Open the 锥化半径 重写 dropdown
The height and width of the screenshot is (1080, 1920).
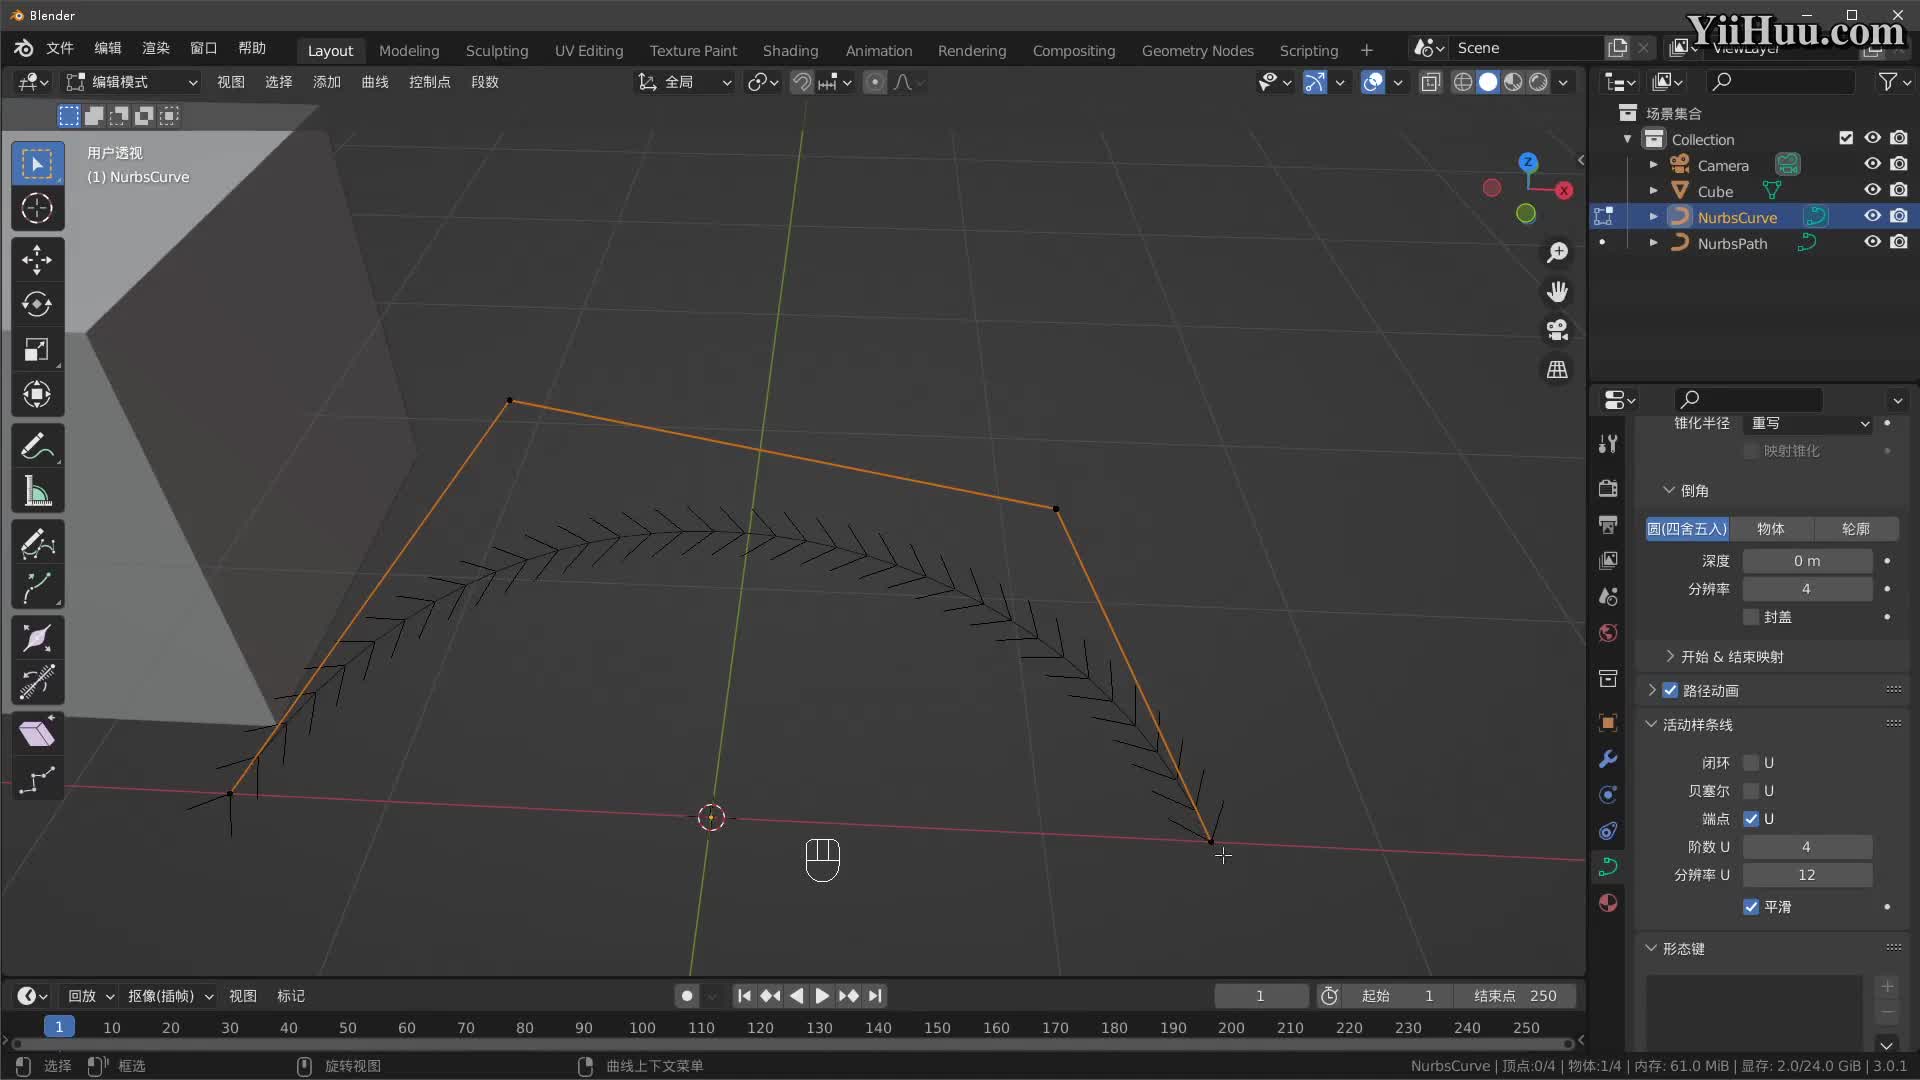click(x=1807, y=424)
